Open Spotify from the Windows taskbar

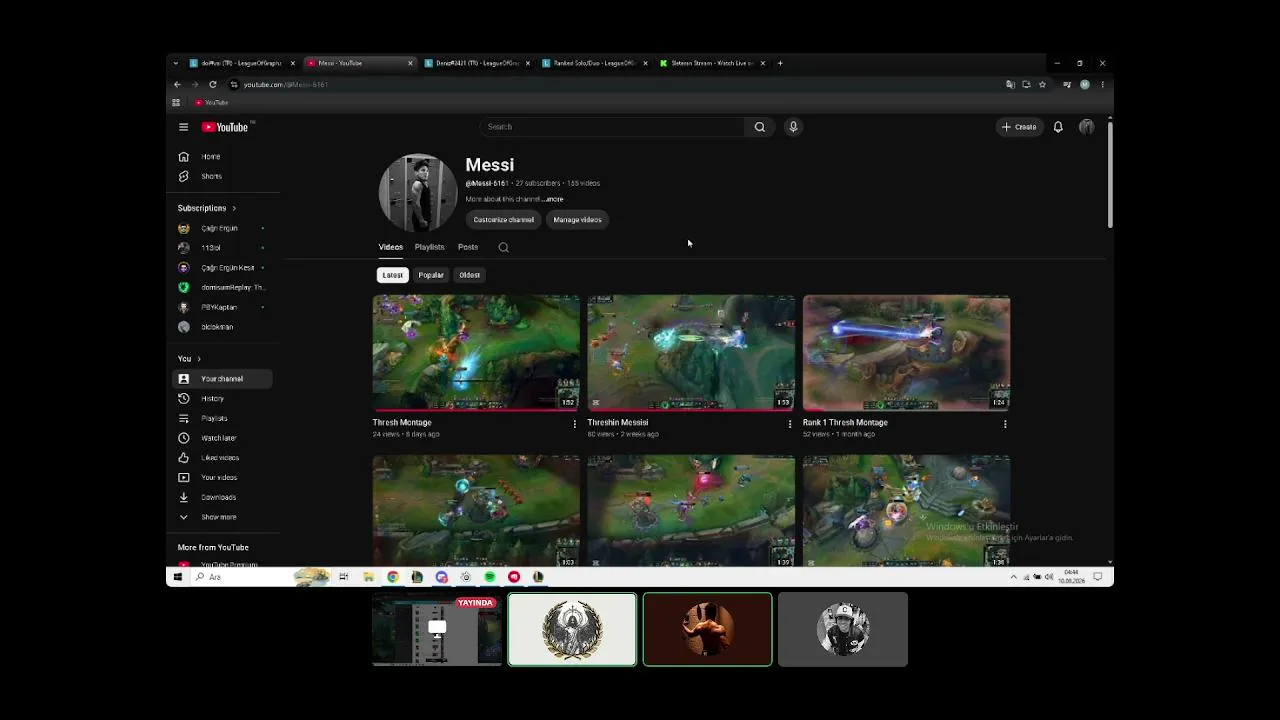[490, 577]
